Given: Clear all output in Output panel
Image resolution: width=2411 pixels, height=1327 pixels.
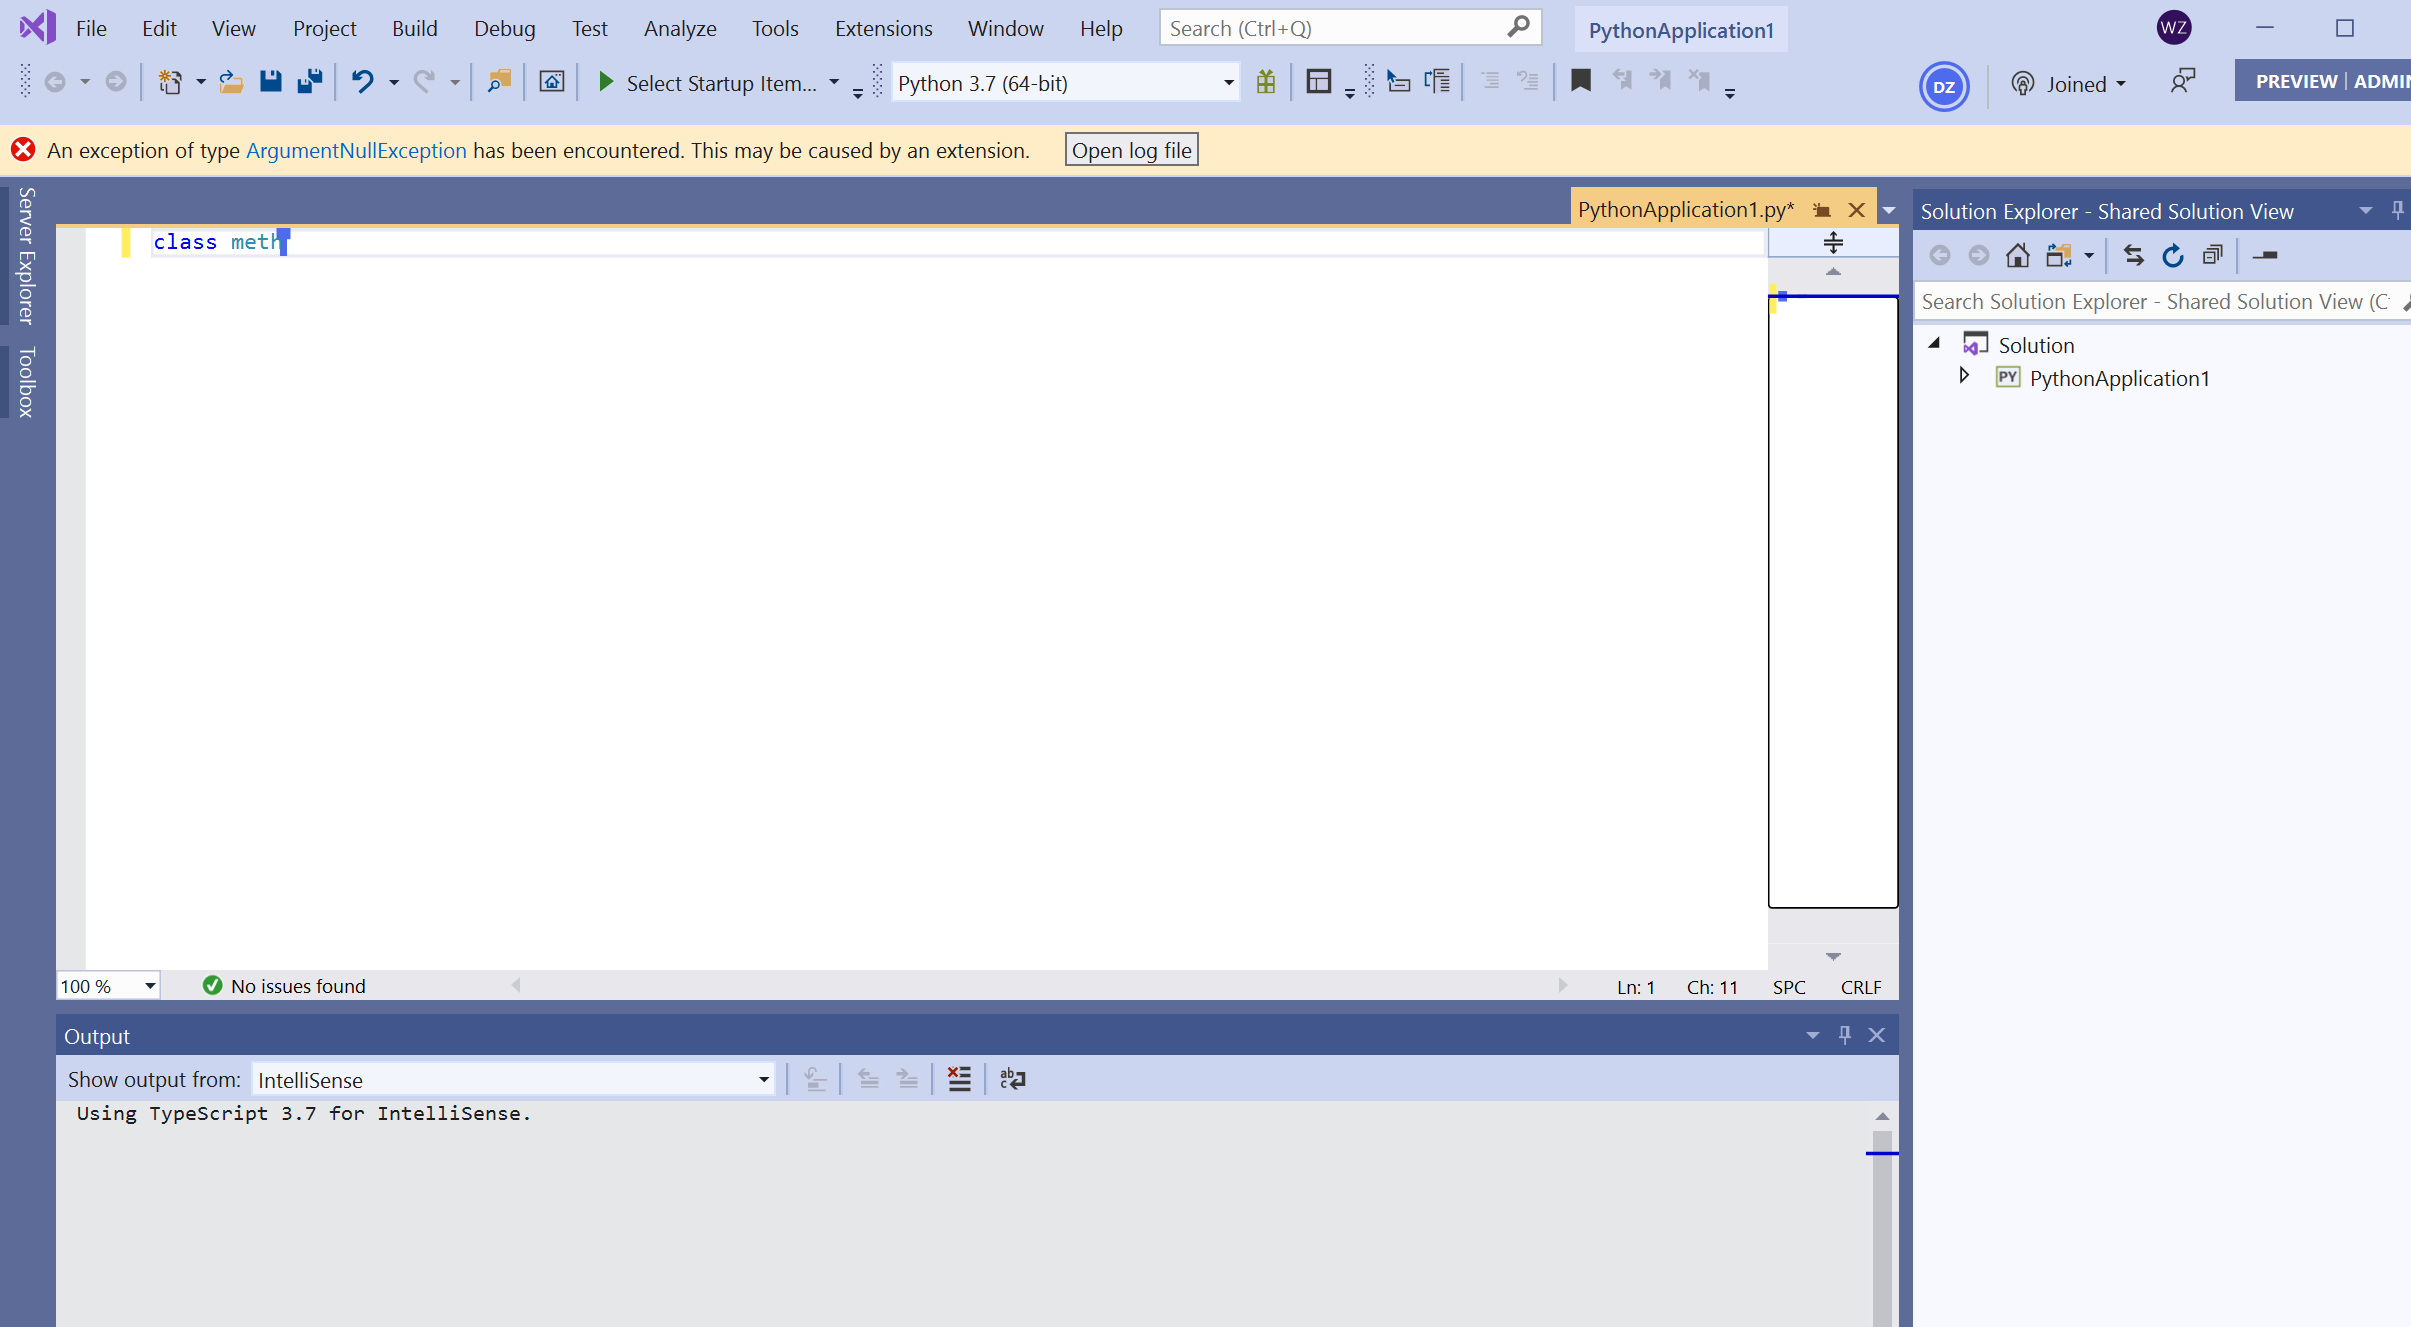Looking at the screenshot, I should pyautogui.click(x=959, y=1079).
